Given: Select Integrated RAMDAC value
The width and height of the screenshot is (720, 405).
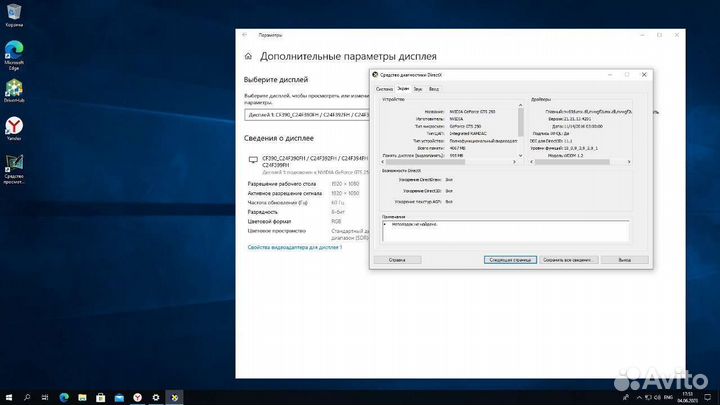Looking at the screenshot, I should [468, 134].
